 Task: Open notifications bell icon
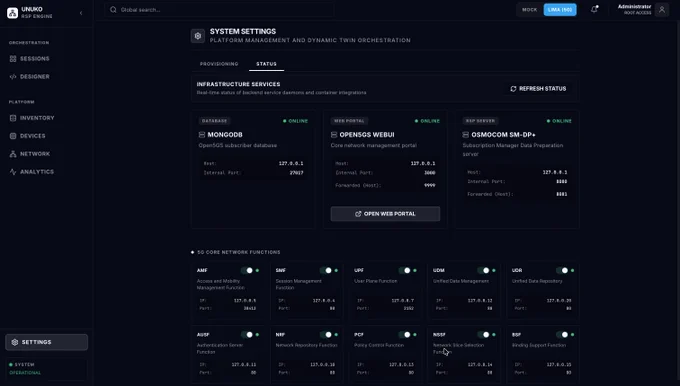pos(594,9)
